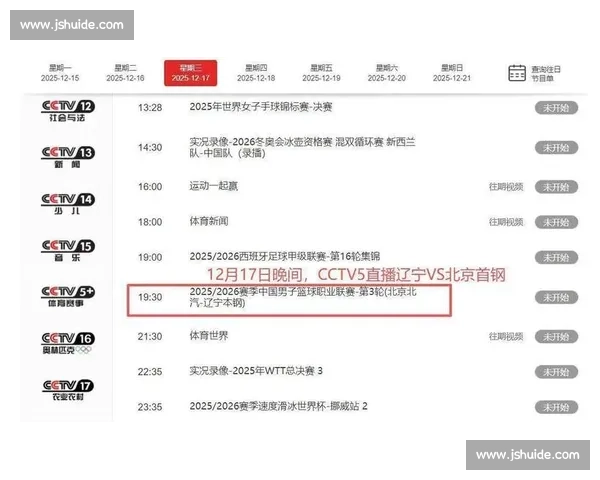Open the CCTV-13 新闻 channel logo

(x=68, y=157)
